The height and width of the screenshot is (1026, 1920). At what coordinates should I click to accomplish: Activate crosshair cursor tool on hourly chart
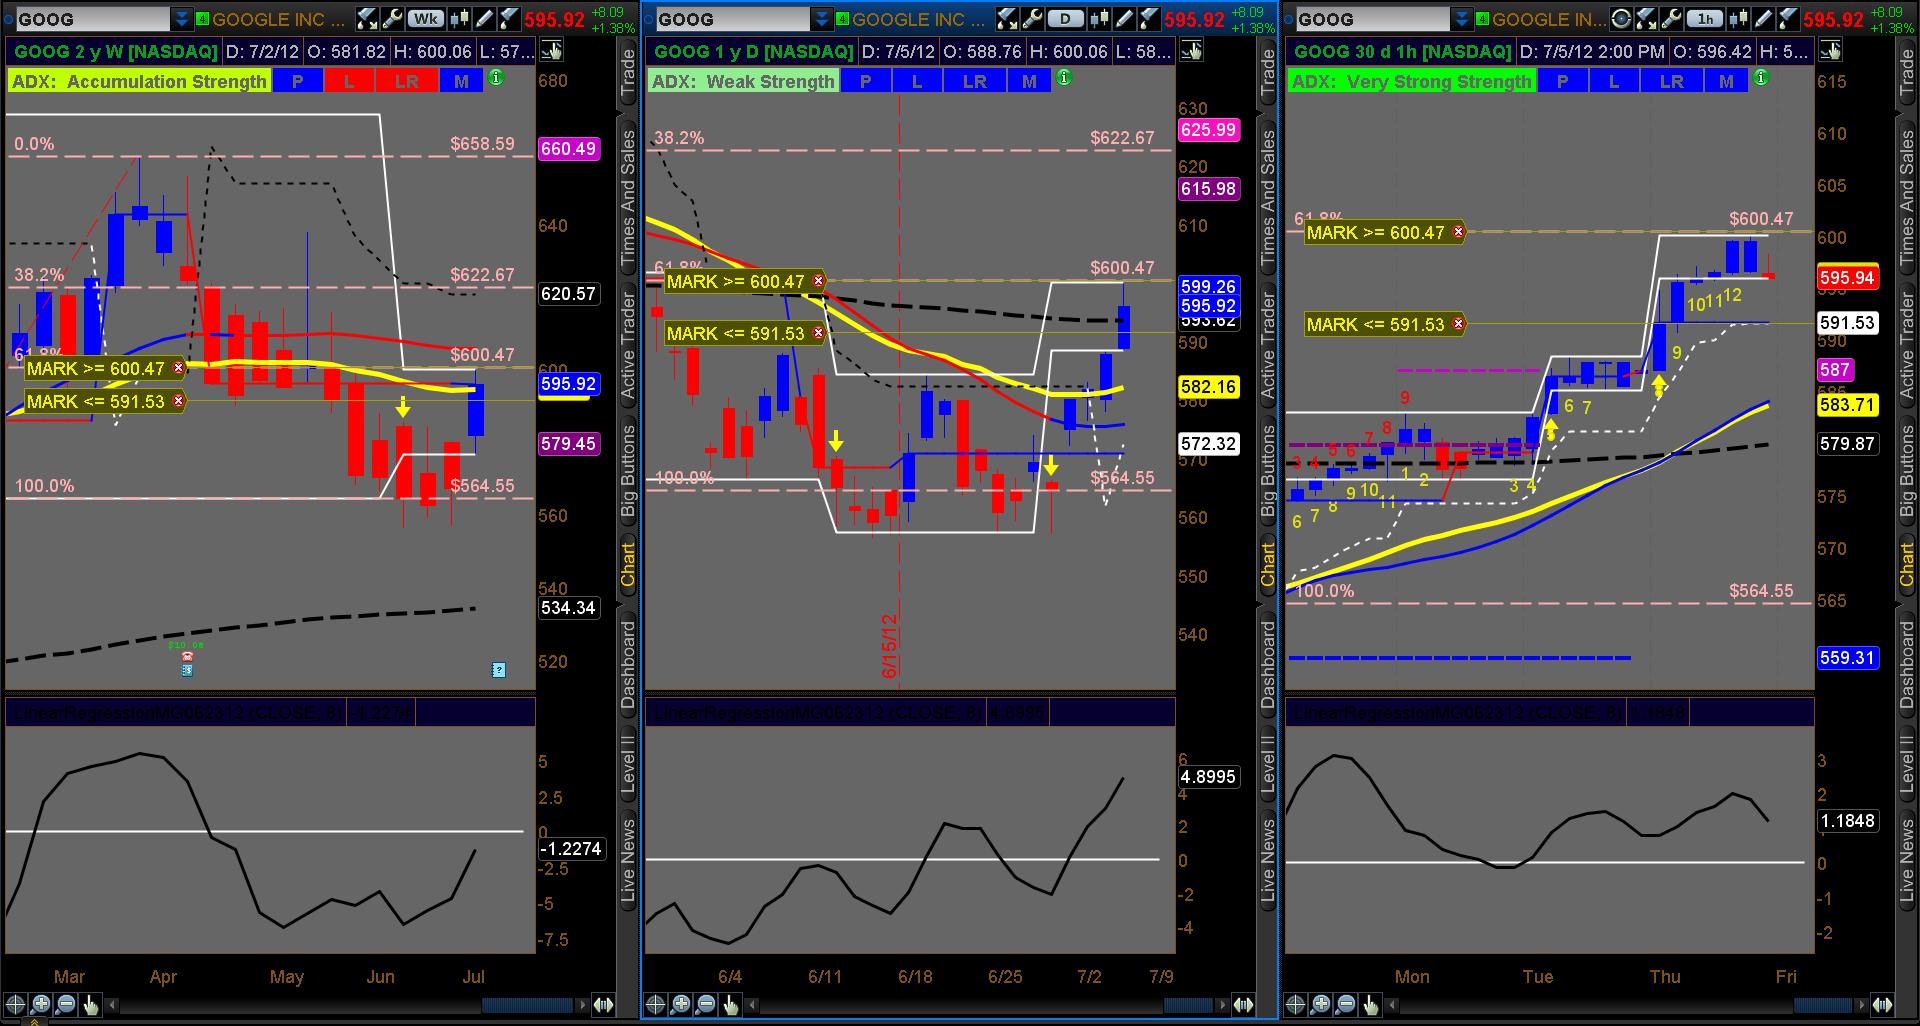(1296, 1005)
